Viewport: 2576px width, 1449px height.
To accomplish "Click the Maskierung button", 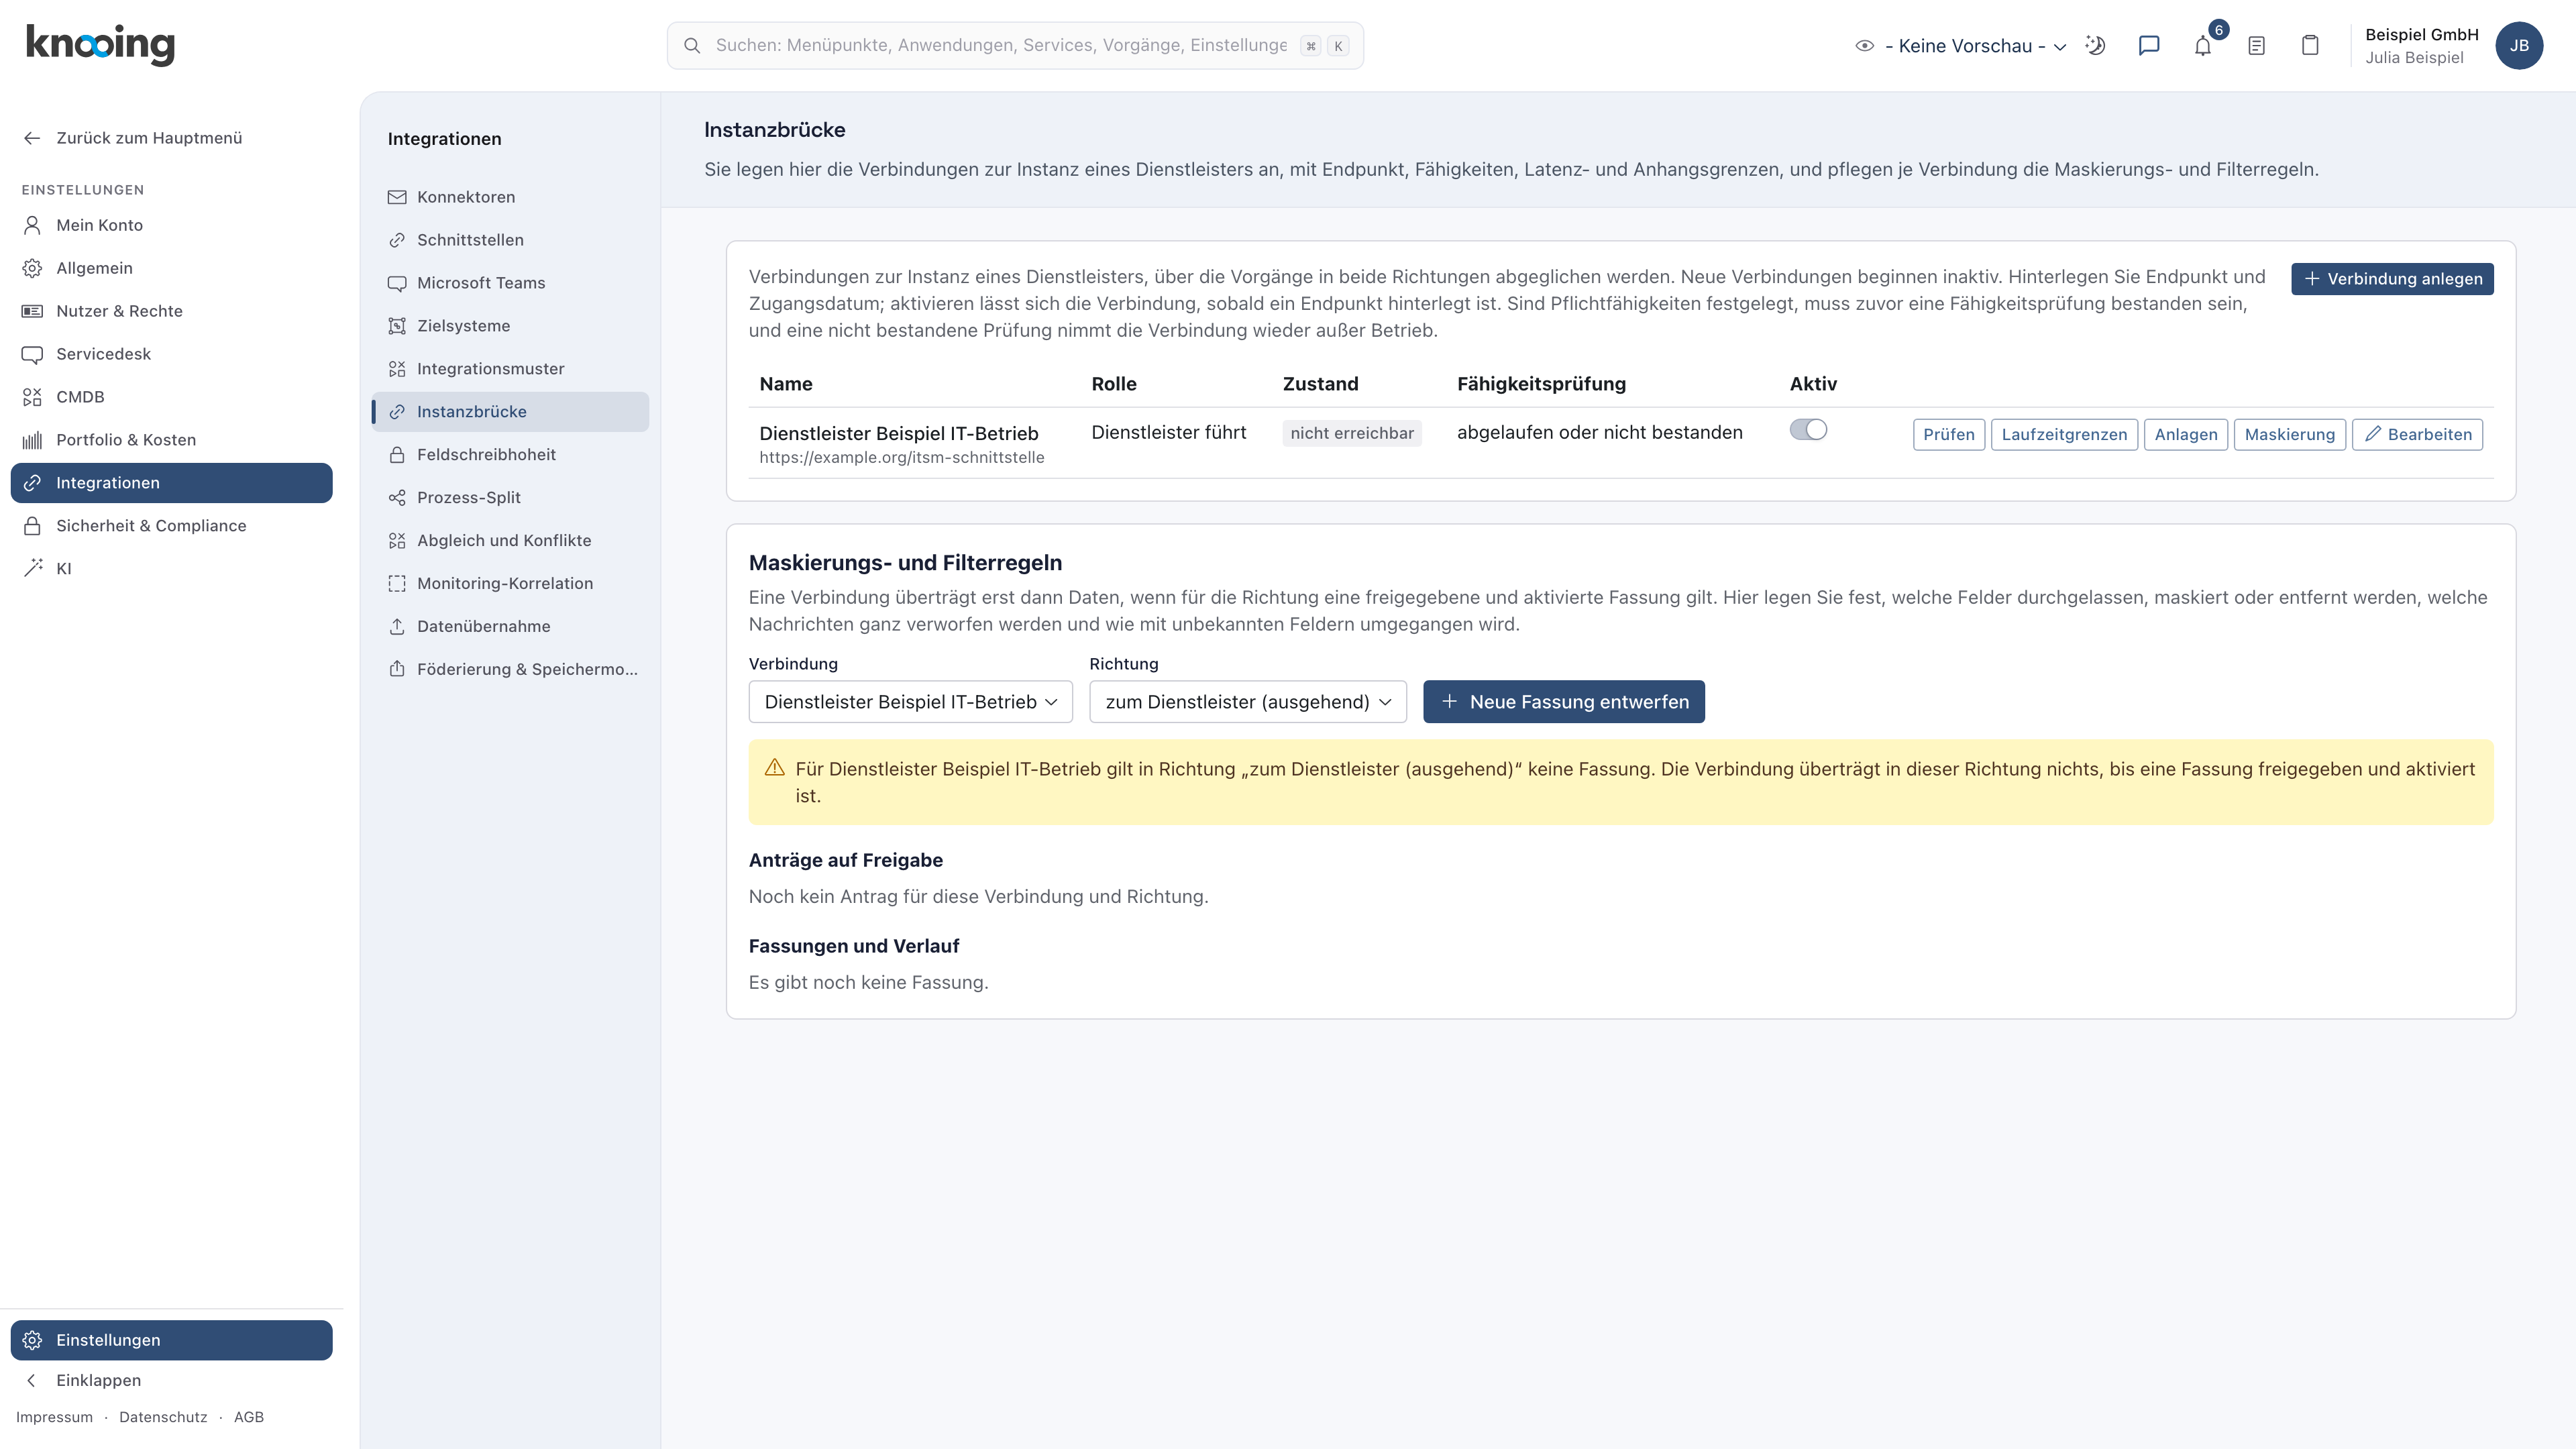I will point(2289,434).
